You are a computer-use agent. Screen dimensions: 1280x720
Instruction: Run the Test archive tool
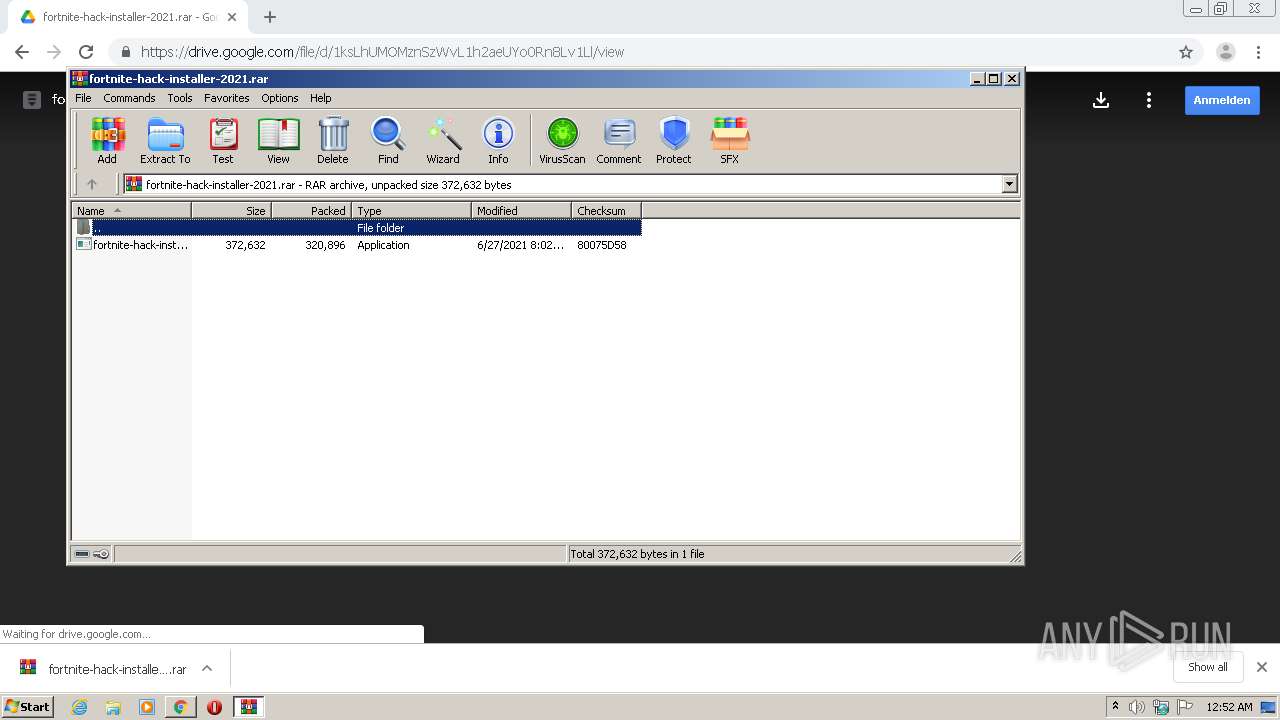(x=223, y=140)
